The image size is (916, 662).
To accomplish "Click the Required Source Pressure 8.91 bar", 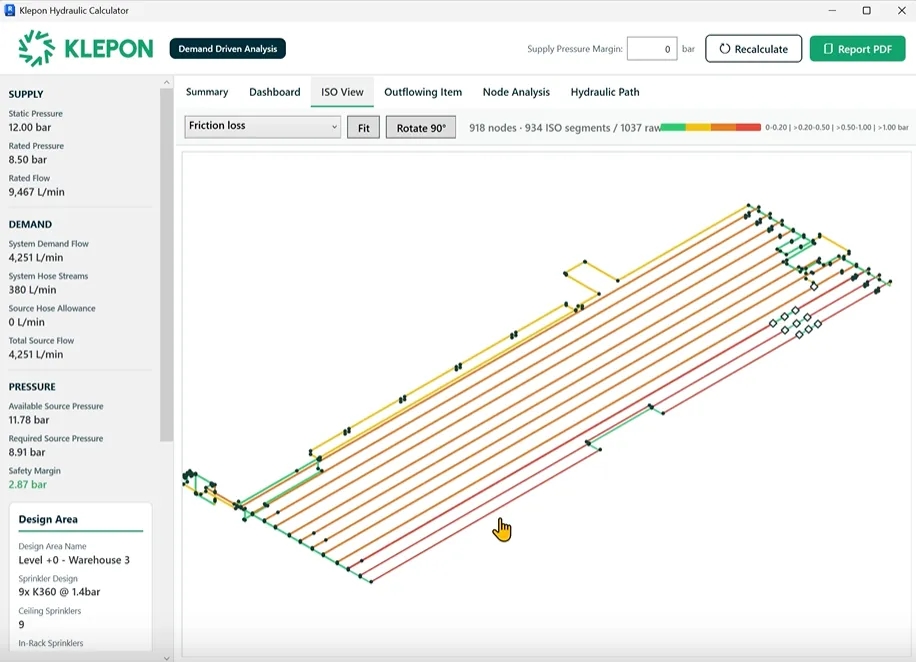I will pyautogui.click(x=27, y=452).
